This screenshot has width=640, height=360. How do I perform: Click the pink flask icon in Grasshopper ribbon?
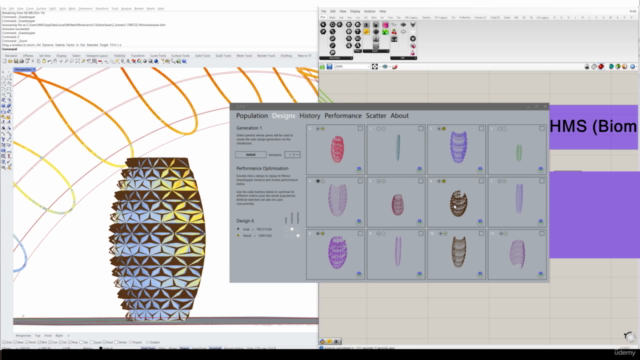point(413,53)
